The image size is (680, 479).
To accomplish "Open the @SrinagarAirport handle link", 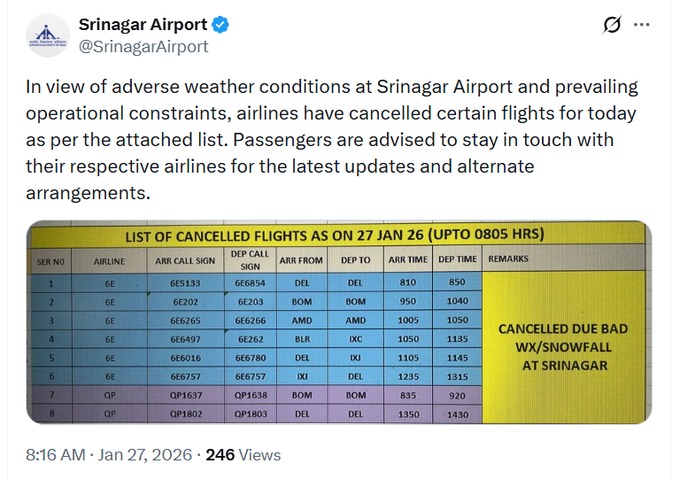I will click(143, 46).
